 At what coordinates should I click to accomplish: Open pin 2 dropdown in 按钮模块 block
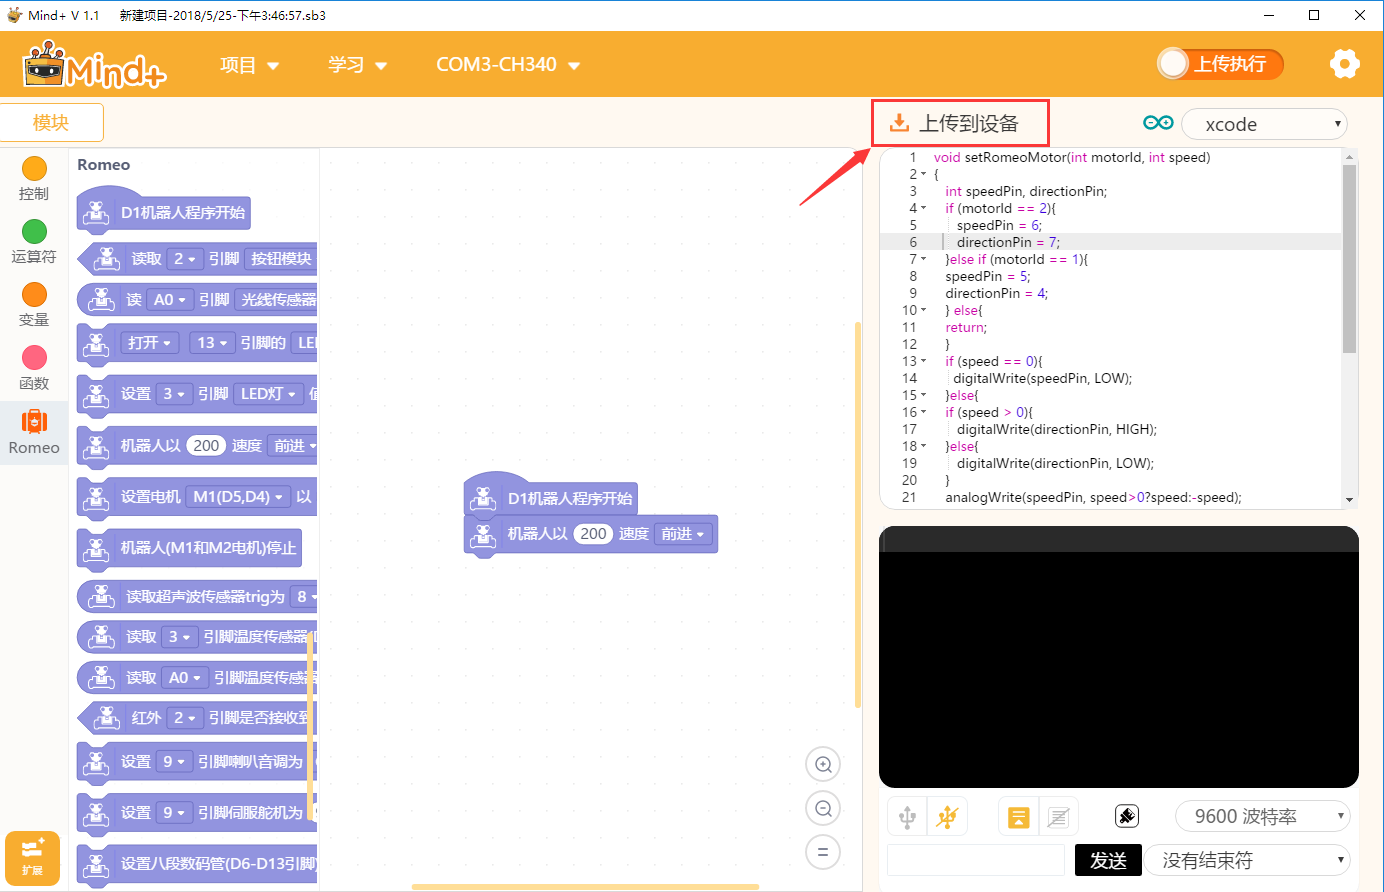click(184, 259)
